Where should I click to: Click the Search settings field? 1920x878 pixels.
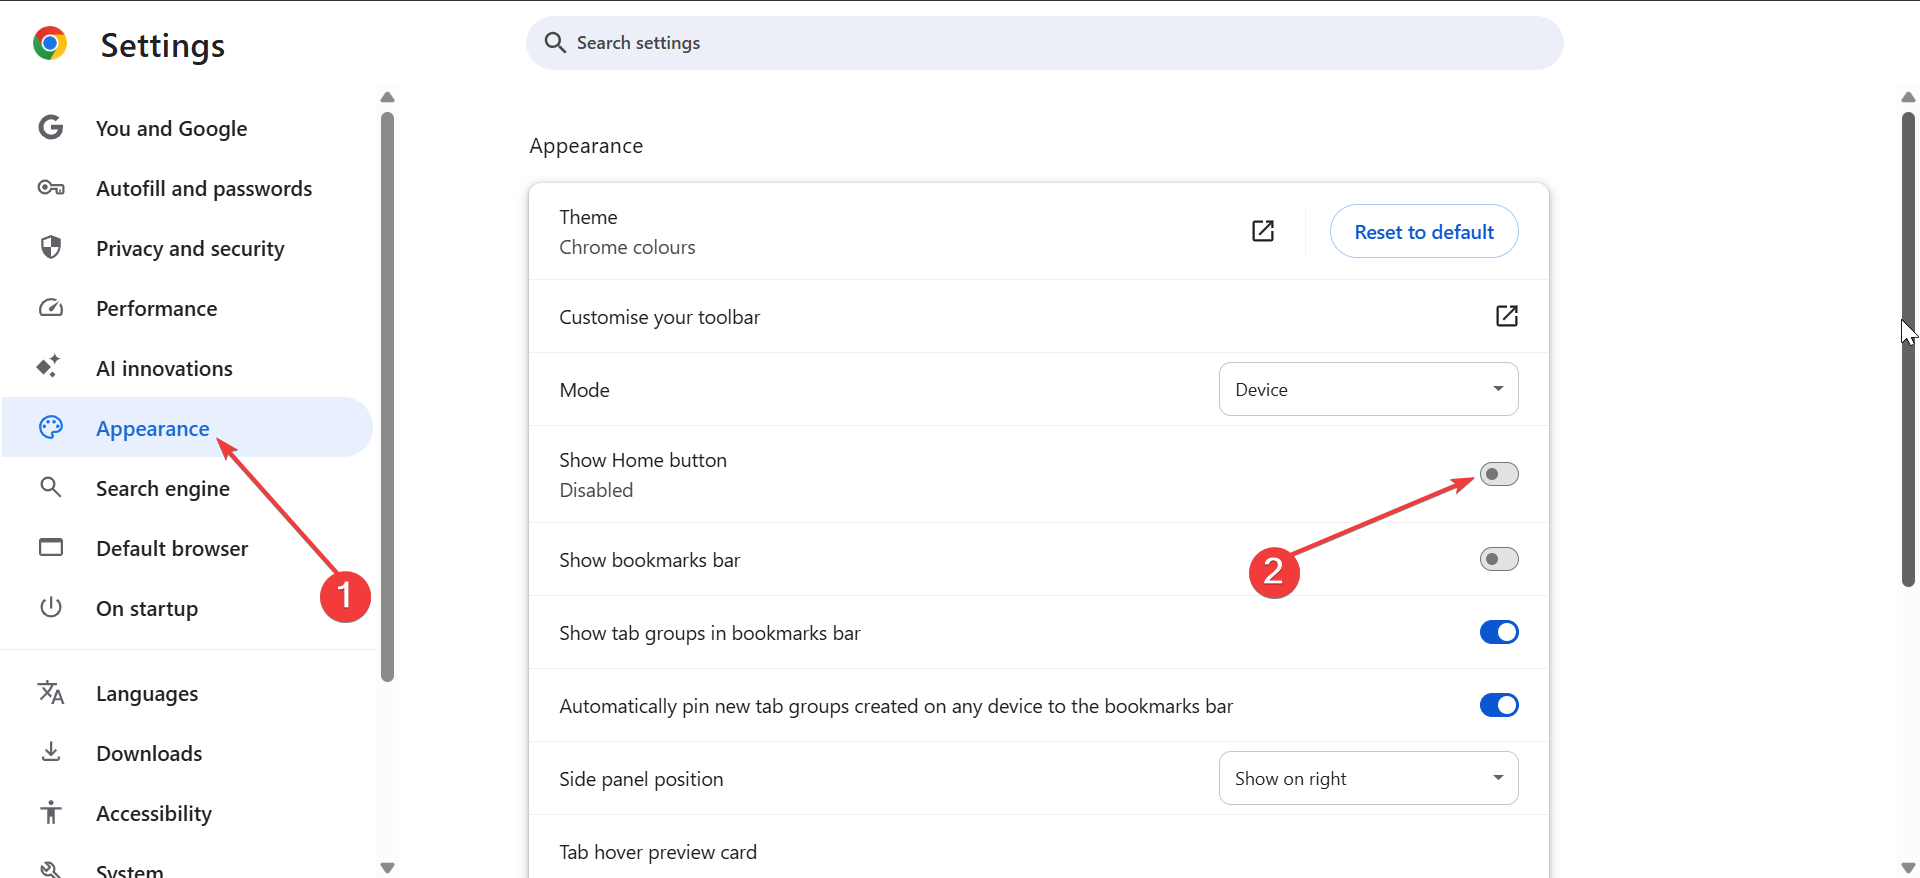[x=1044, y=43]
